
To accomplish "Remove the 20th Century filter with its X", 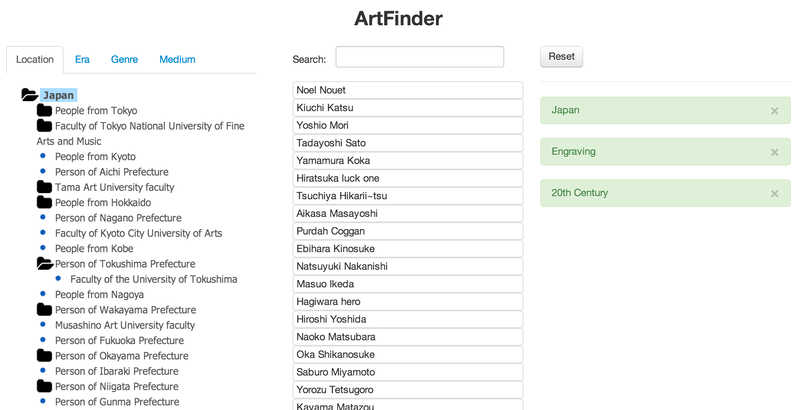I will (774, 193).
